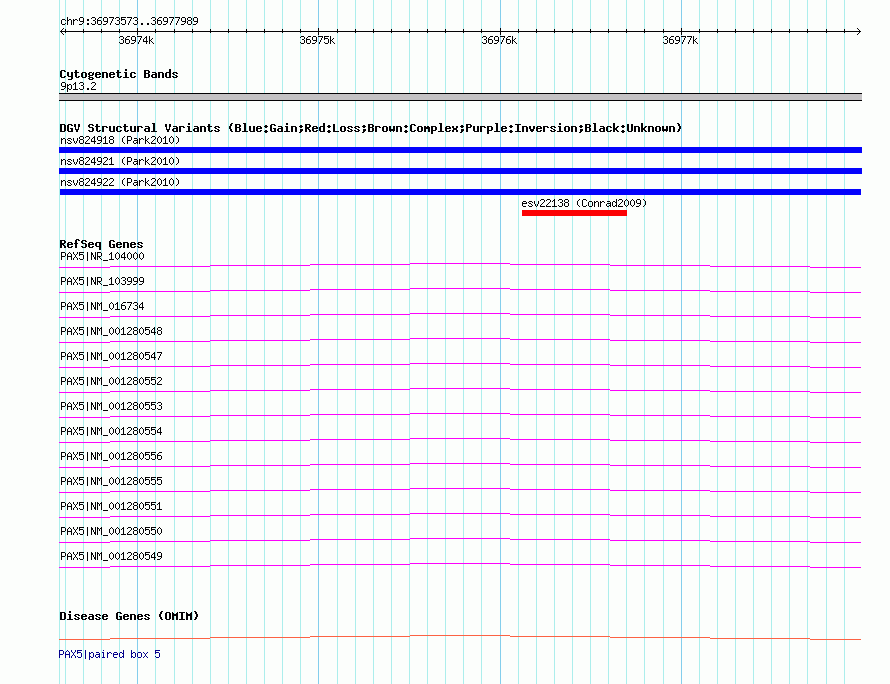Open transcript PAX5|NR_103999
This screenshot has width=890, height=684.
(x=102, y=282)
